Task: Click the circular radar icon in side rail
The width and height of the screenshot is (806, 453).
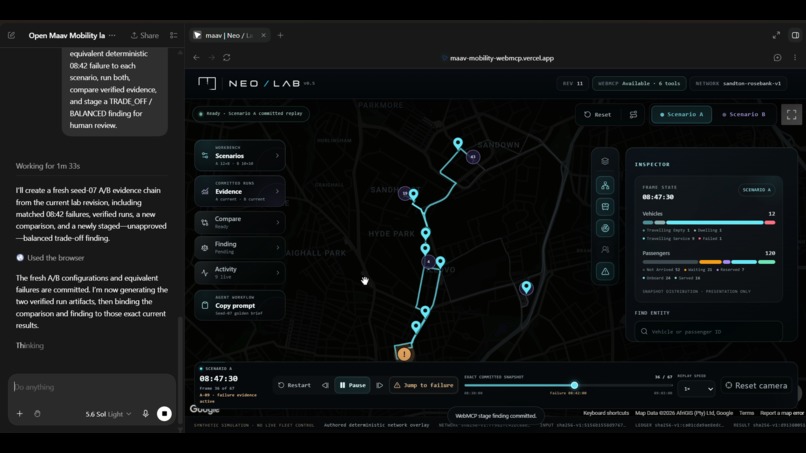Action: pyautogui.click(x=605, y=228)
